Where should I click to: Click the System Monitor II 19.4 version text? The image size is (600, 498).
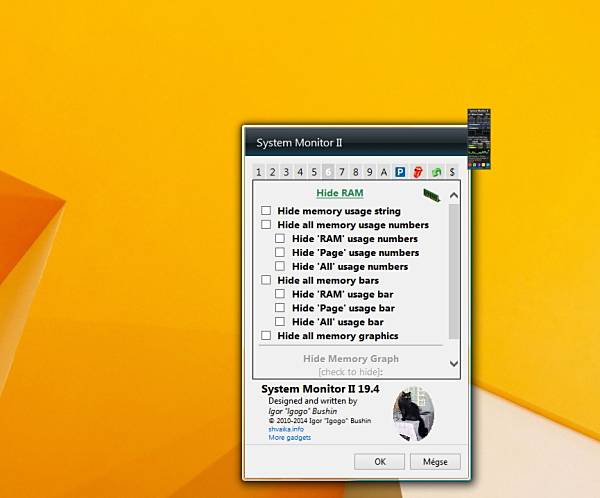tap(320, 389)
